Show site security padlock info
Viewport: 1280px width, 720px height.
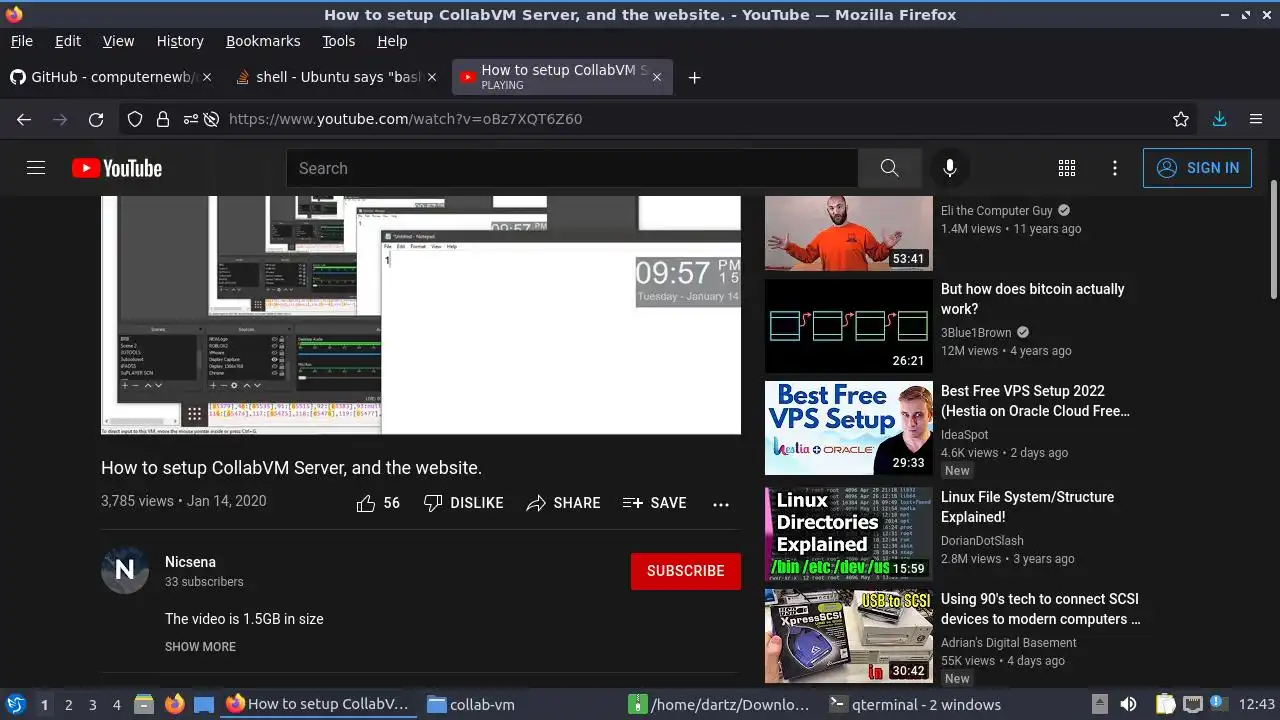pyautogui.click(x=163, y=119)
